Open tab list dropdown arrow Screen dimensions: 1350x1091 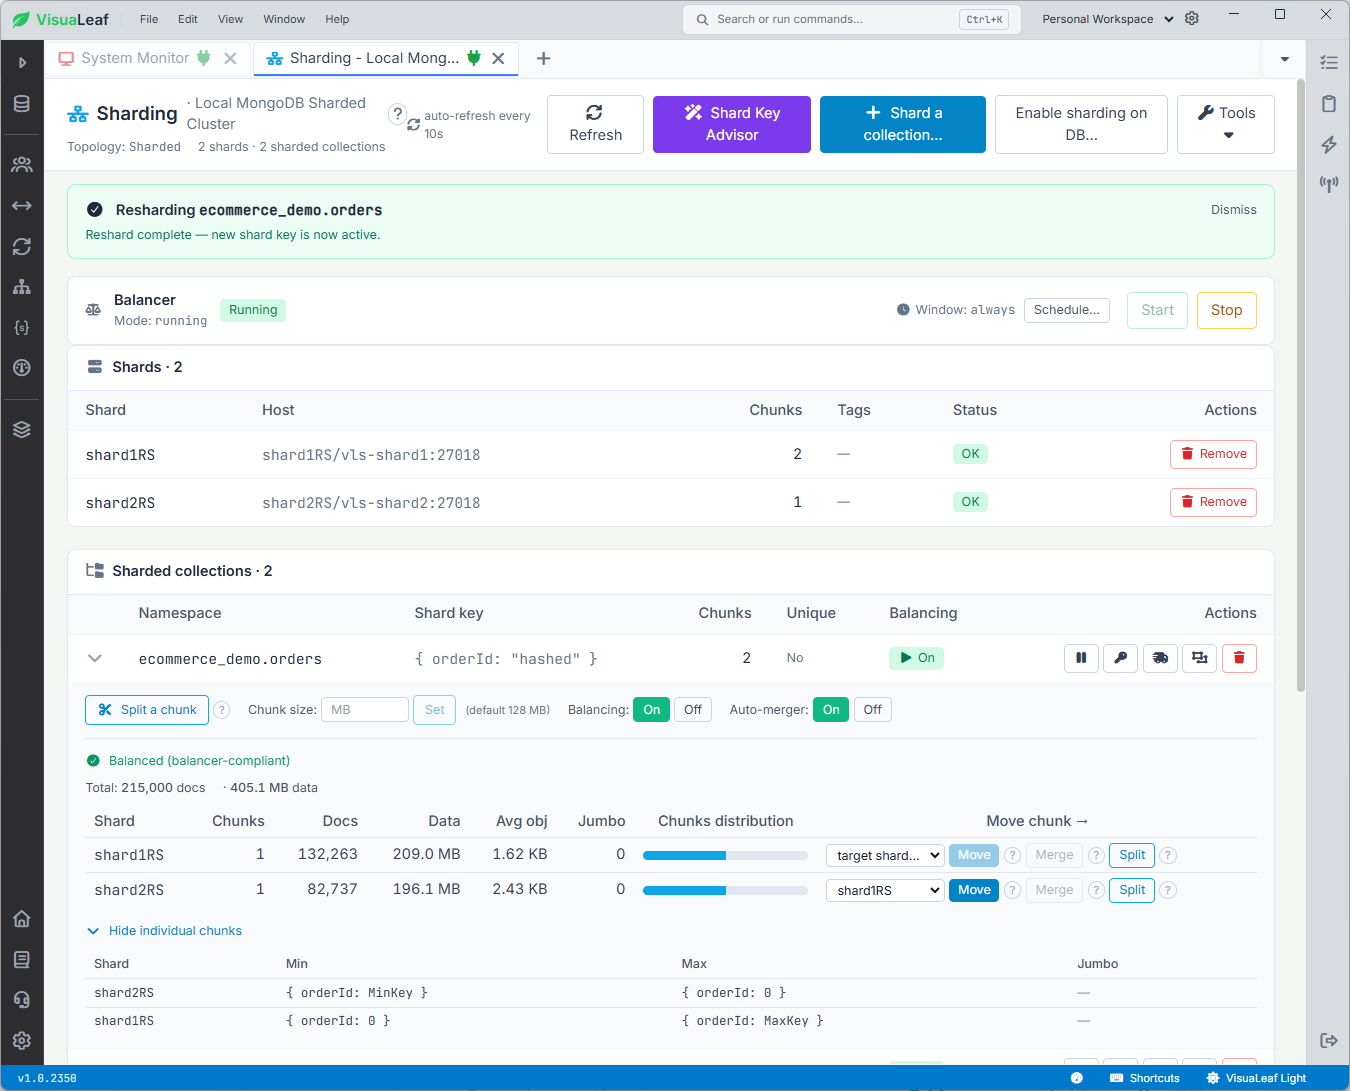1285,59
